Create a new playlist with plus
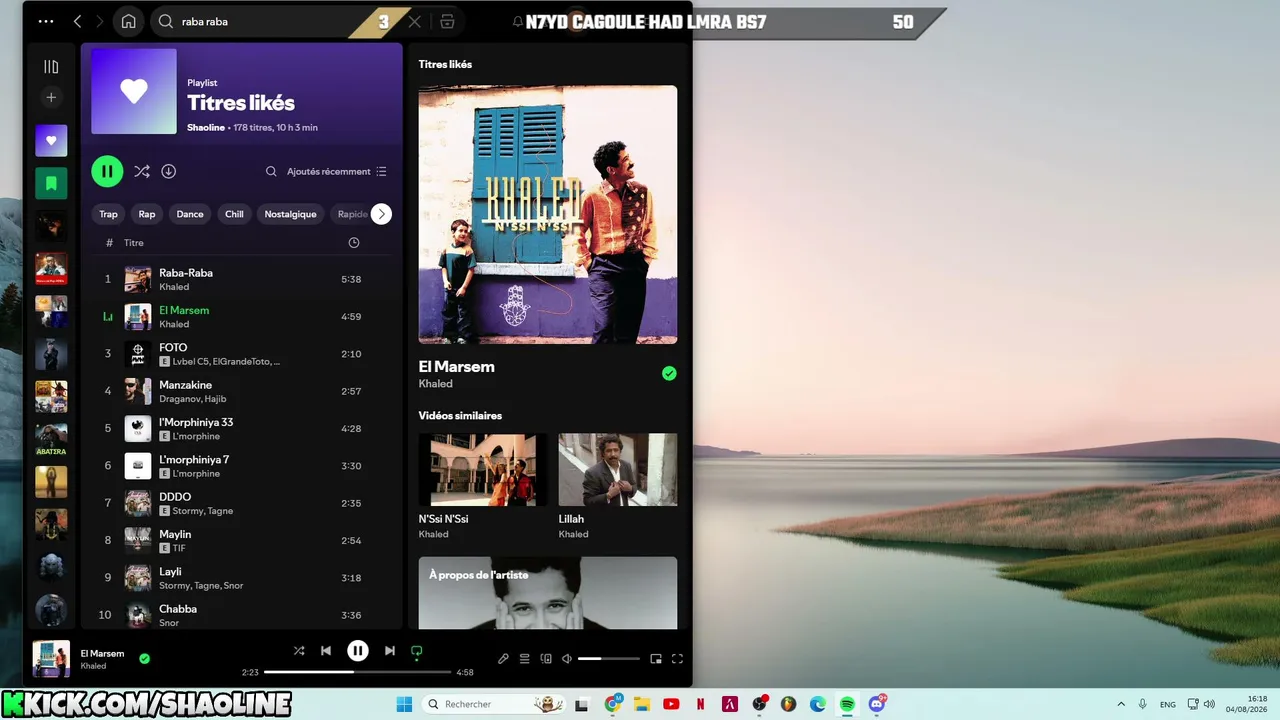This screenshot has width=1280, height=720. pyautogui.click(x=51, y=97)
